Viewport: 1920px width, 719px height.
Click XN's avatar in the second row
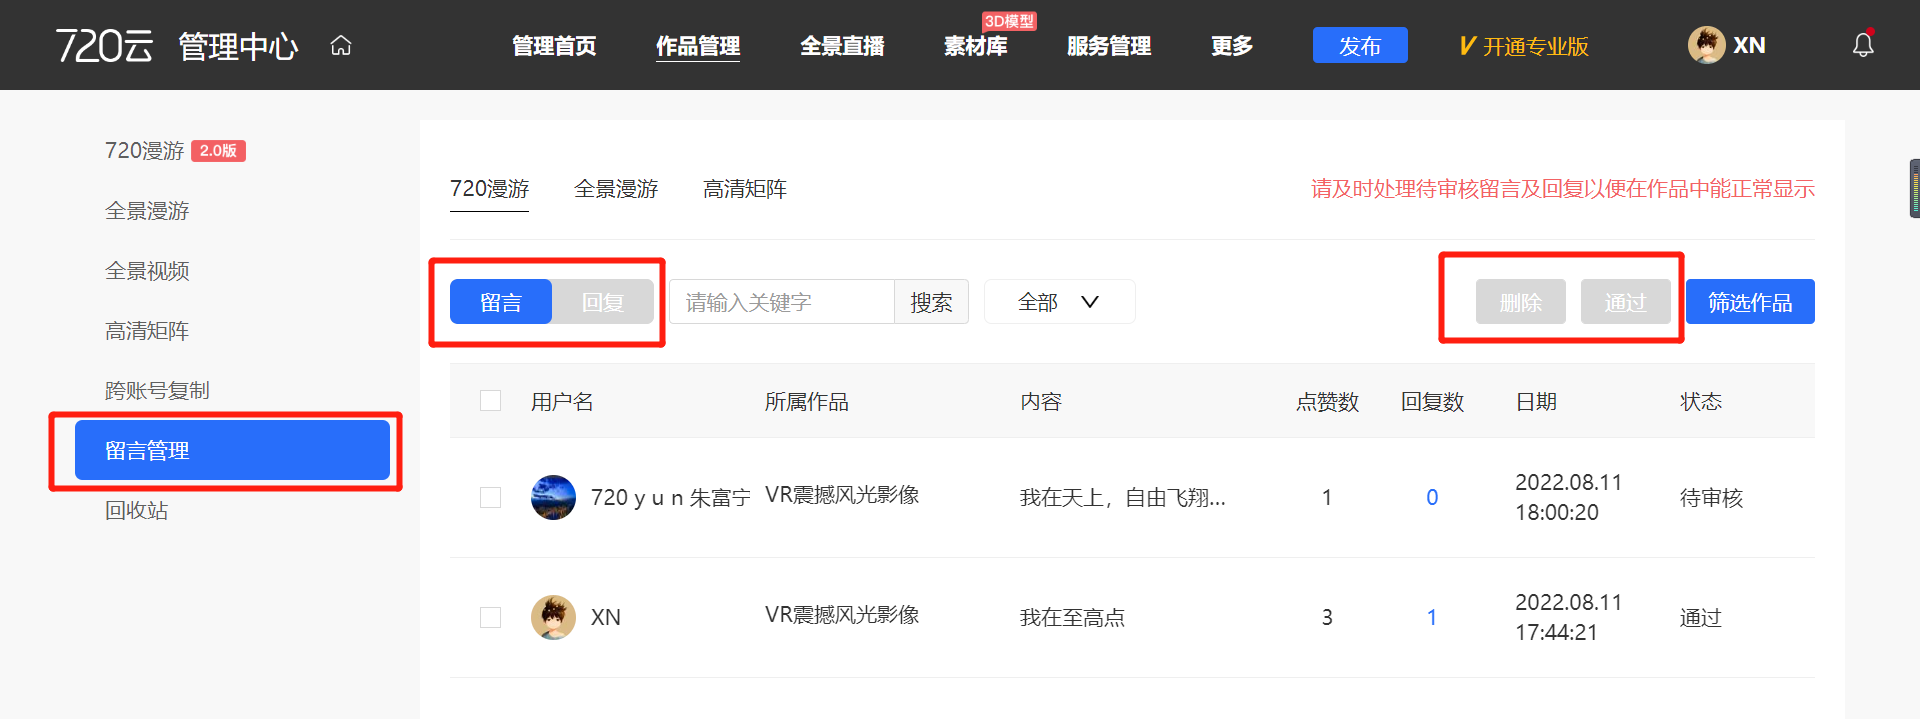(553, 617)
